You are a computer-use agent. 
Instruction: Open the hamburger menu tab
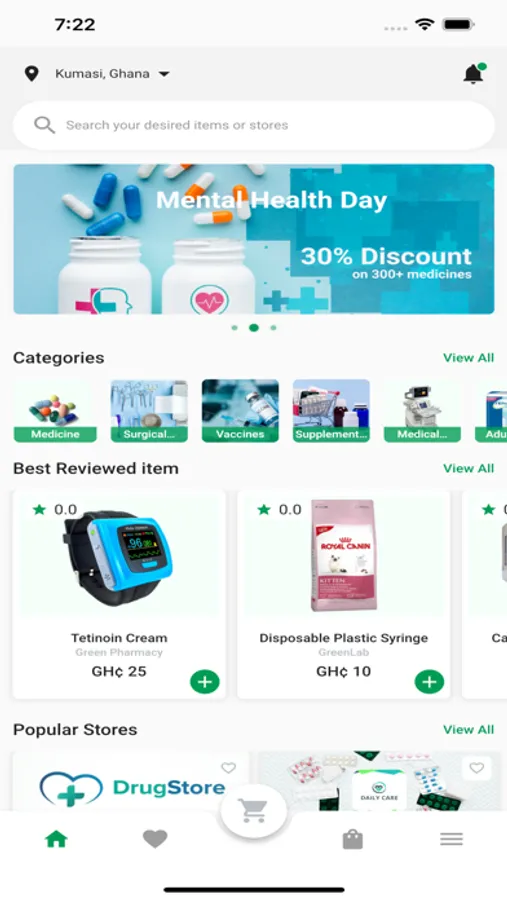coord(451,839)
